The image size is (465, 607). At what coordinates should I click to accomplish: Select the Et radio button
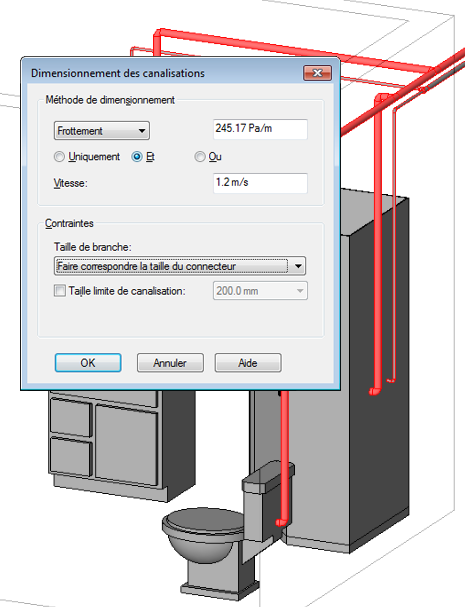coord(137,157)
